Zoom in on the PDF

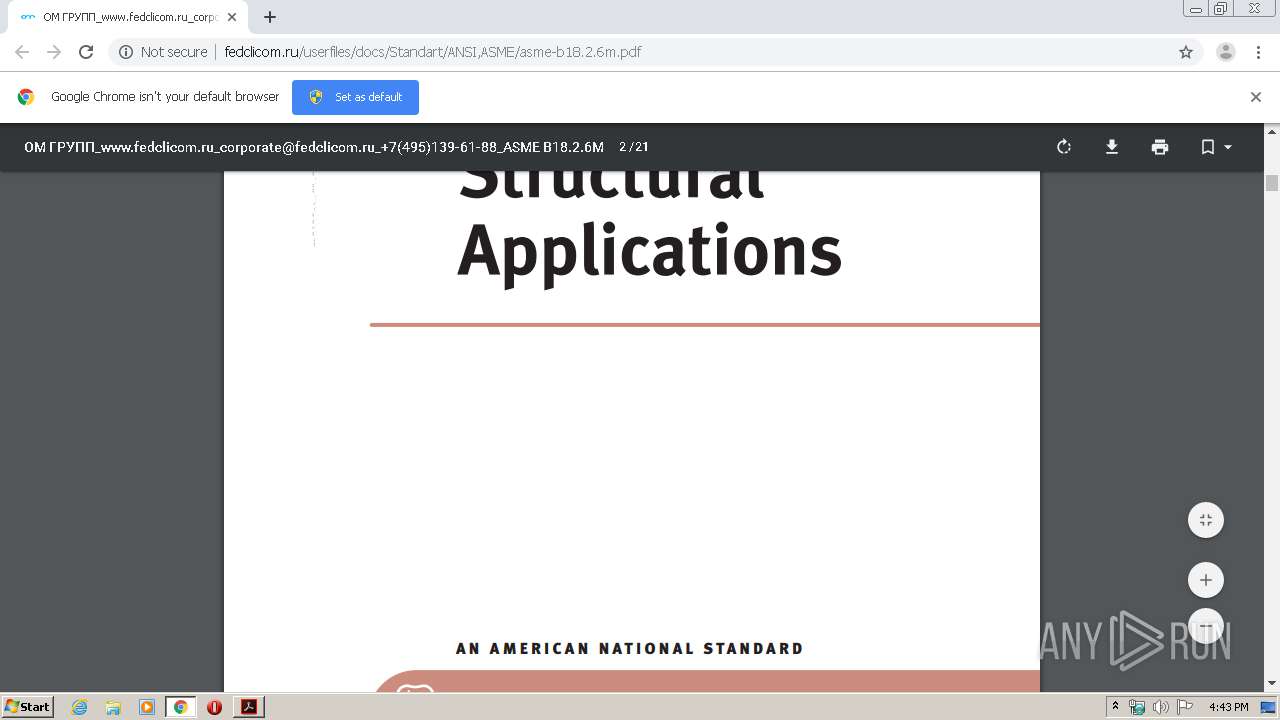[1206, 580]
